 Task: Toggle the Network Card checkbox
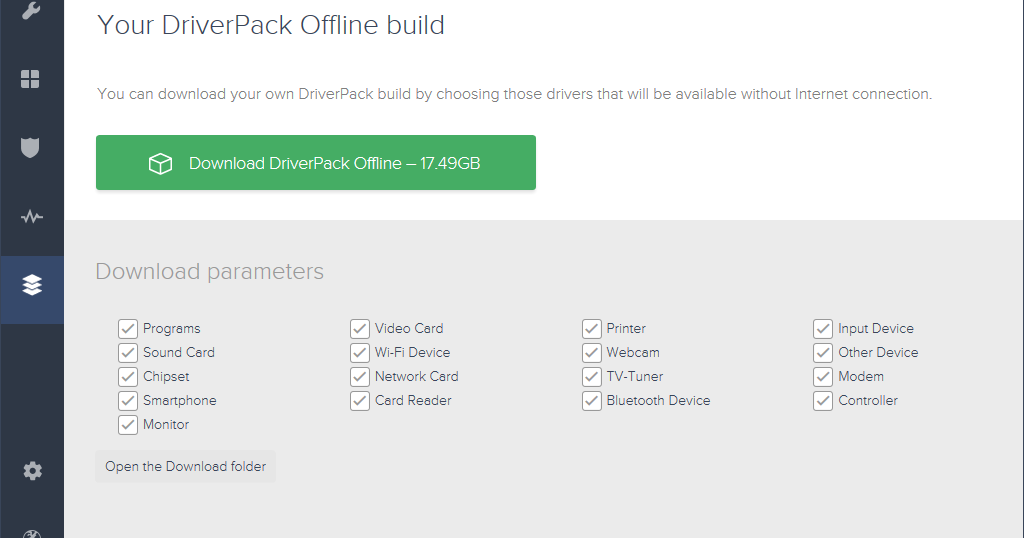pos(360,377)
